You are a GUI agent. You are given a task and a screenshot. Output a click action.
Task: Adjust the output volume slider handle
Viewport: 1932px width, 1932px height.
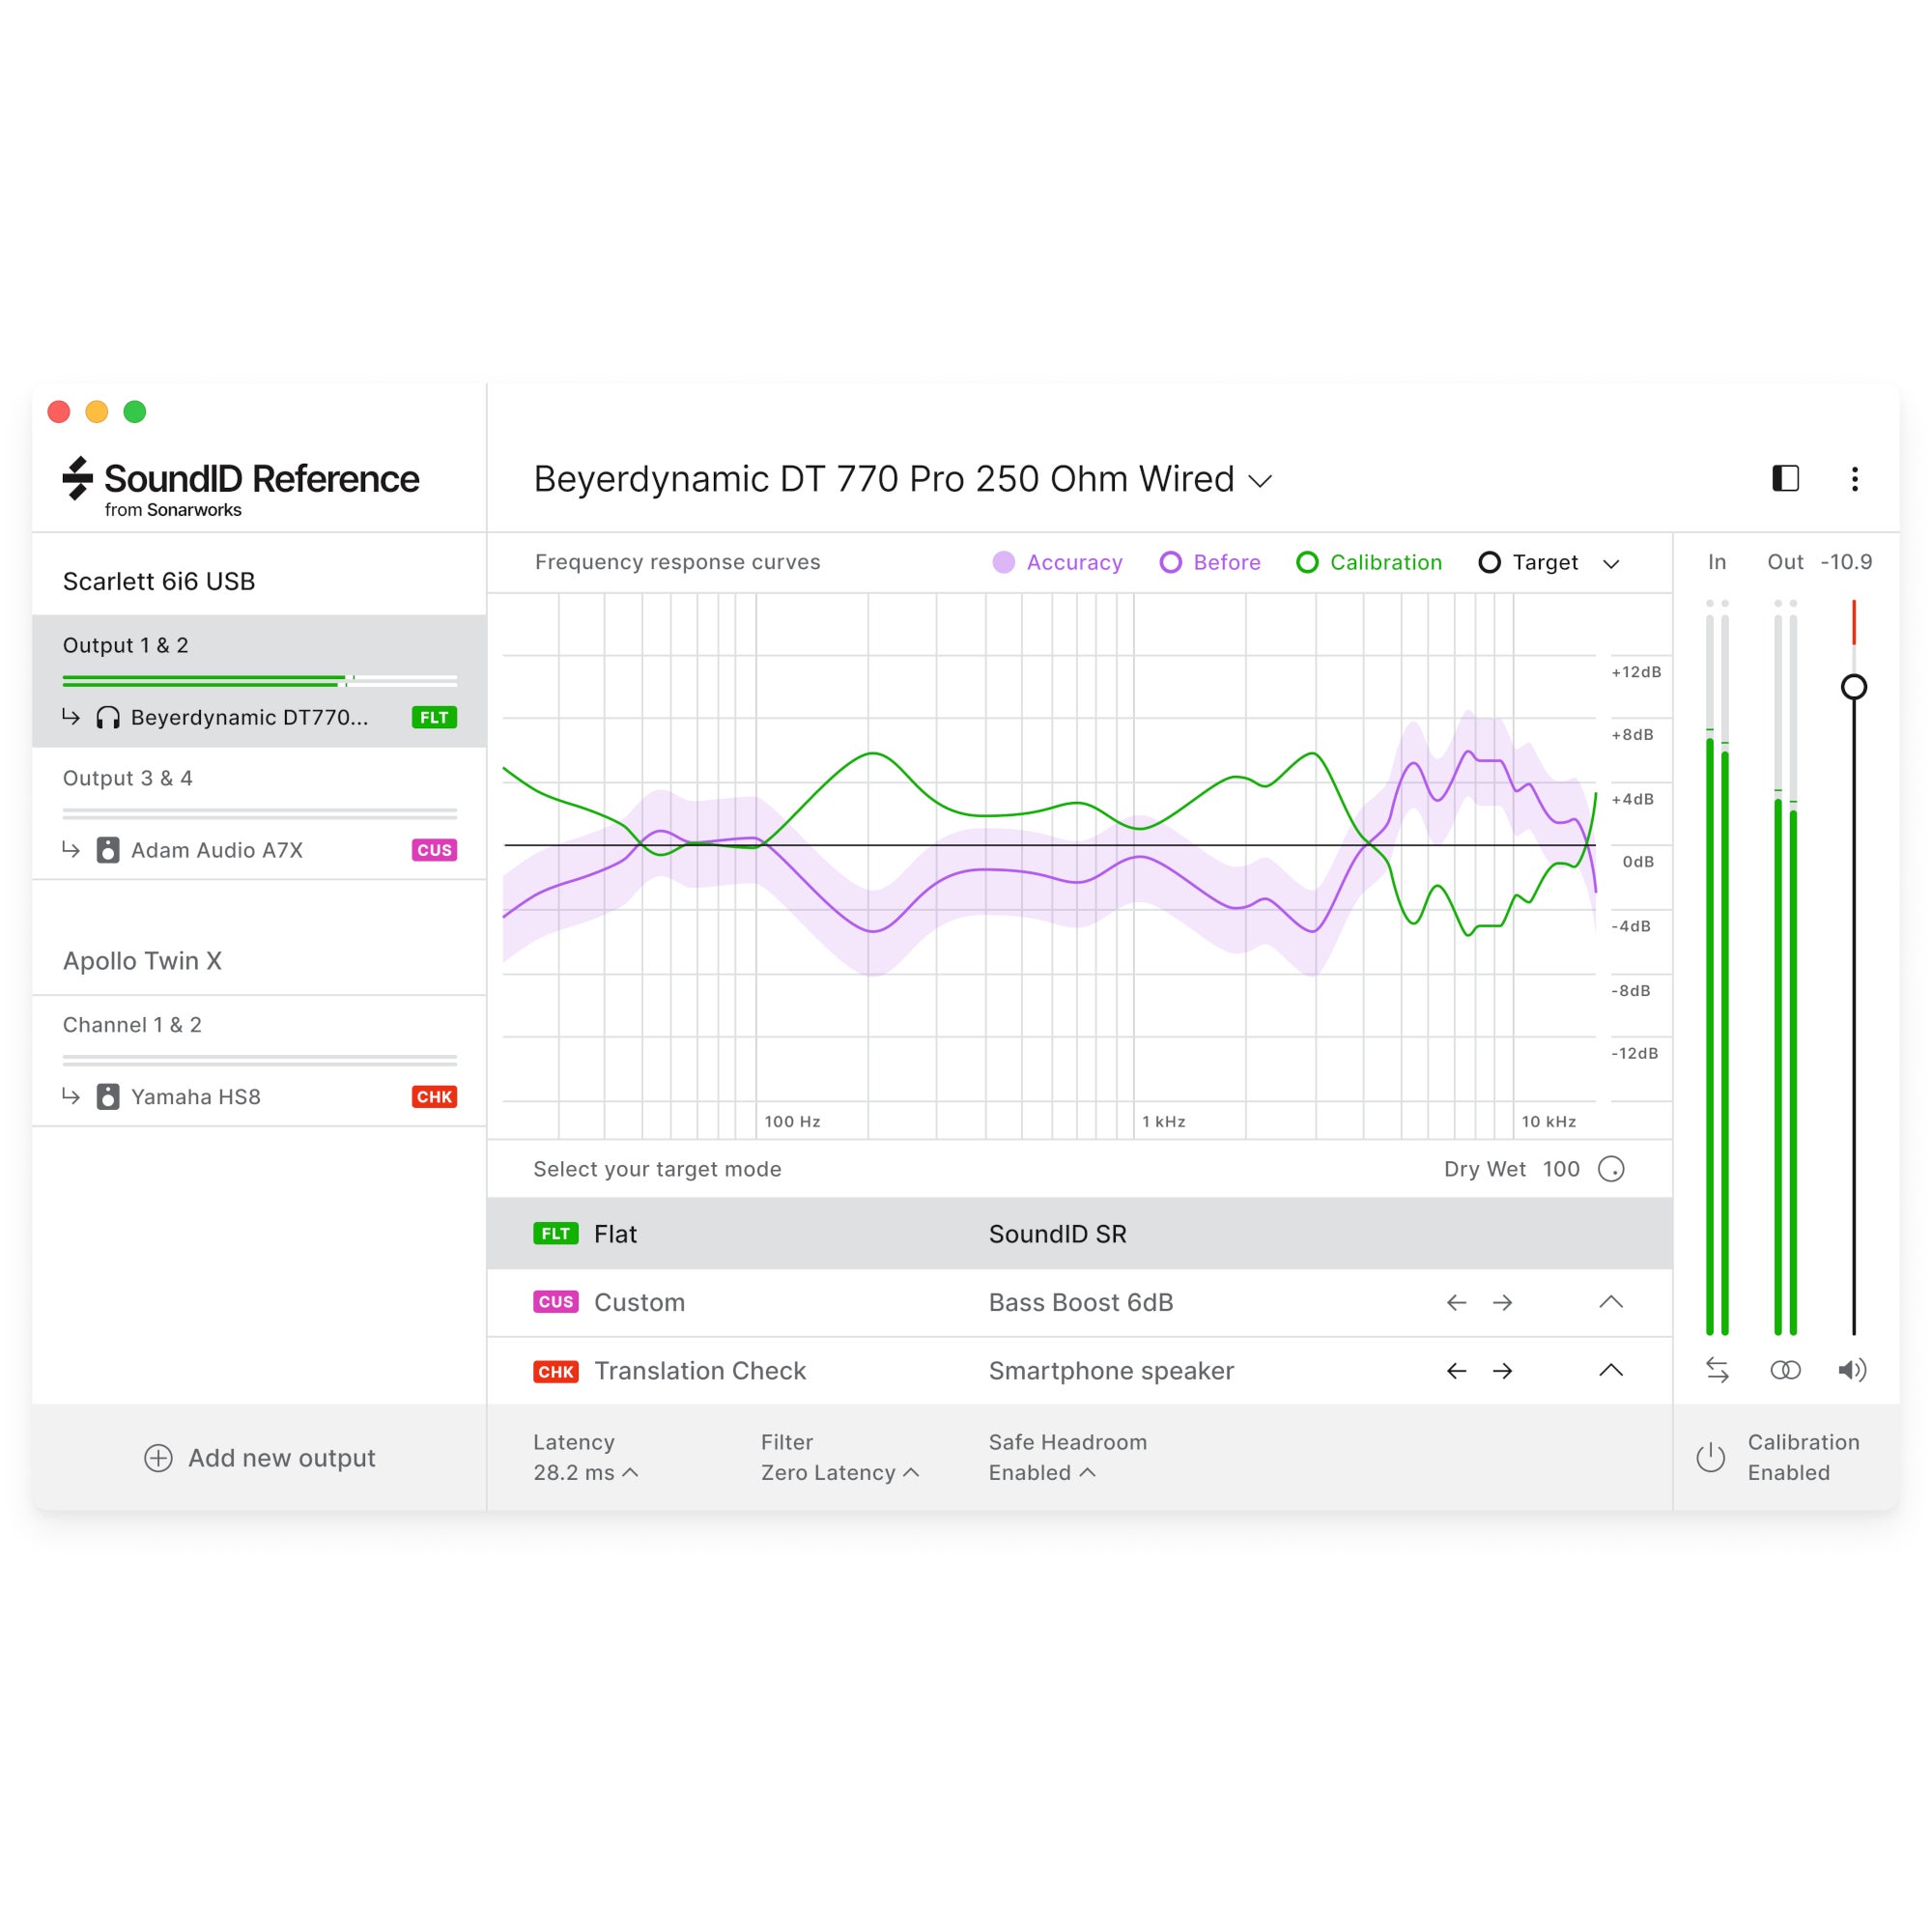[x=1854, y=687]
